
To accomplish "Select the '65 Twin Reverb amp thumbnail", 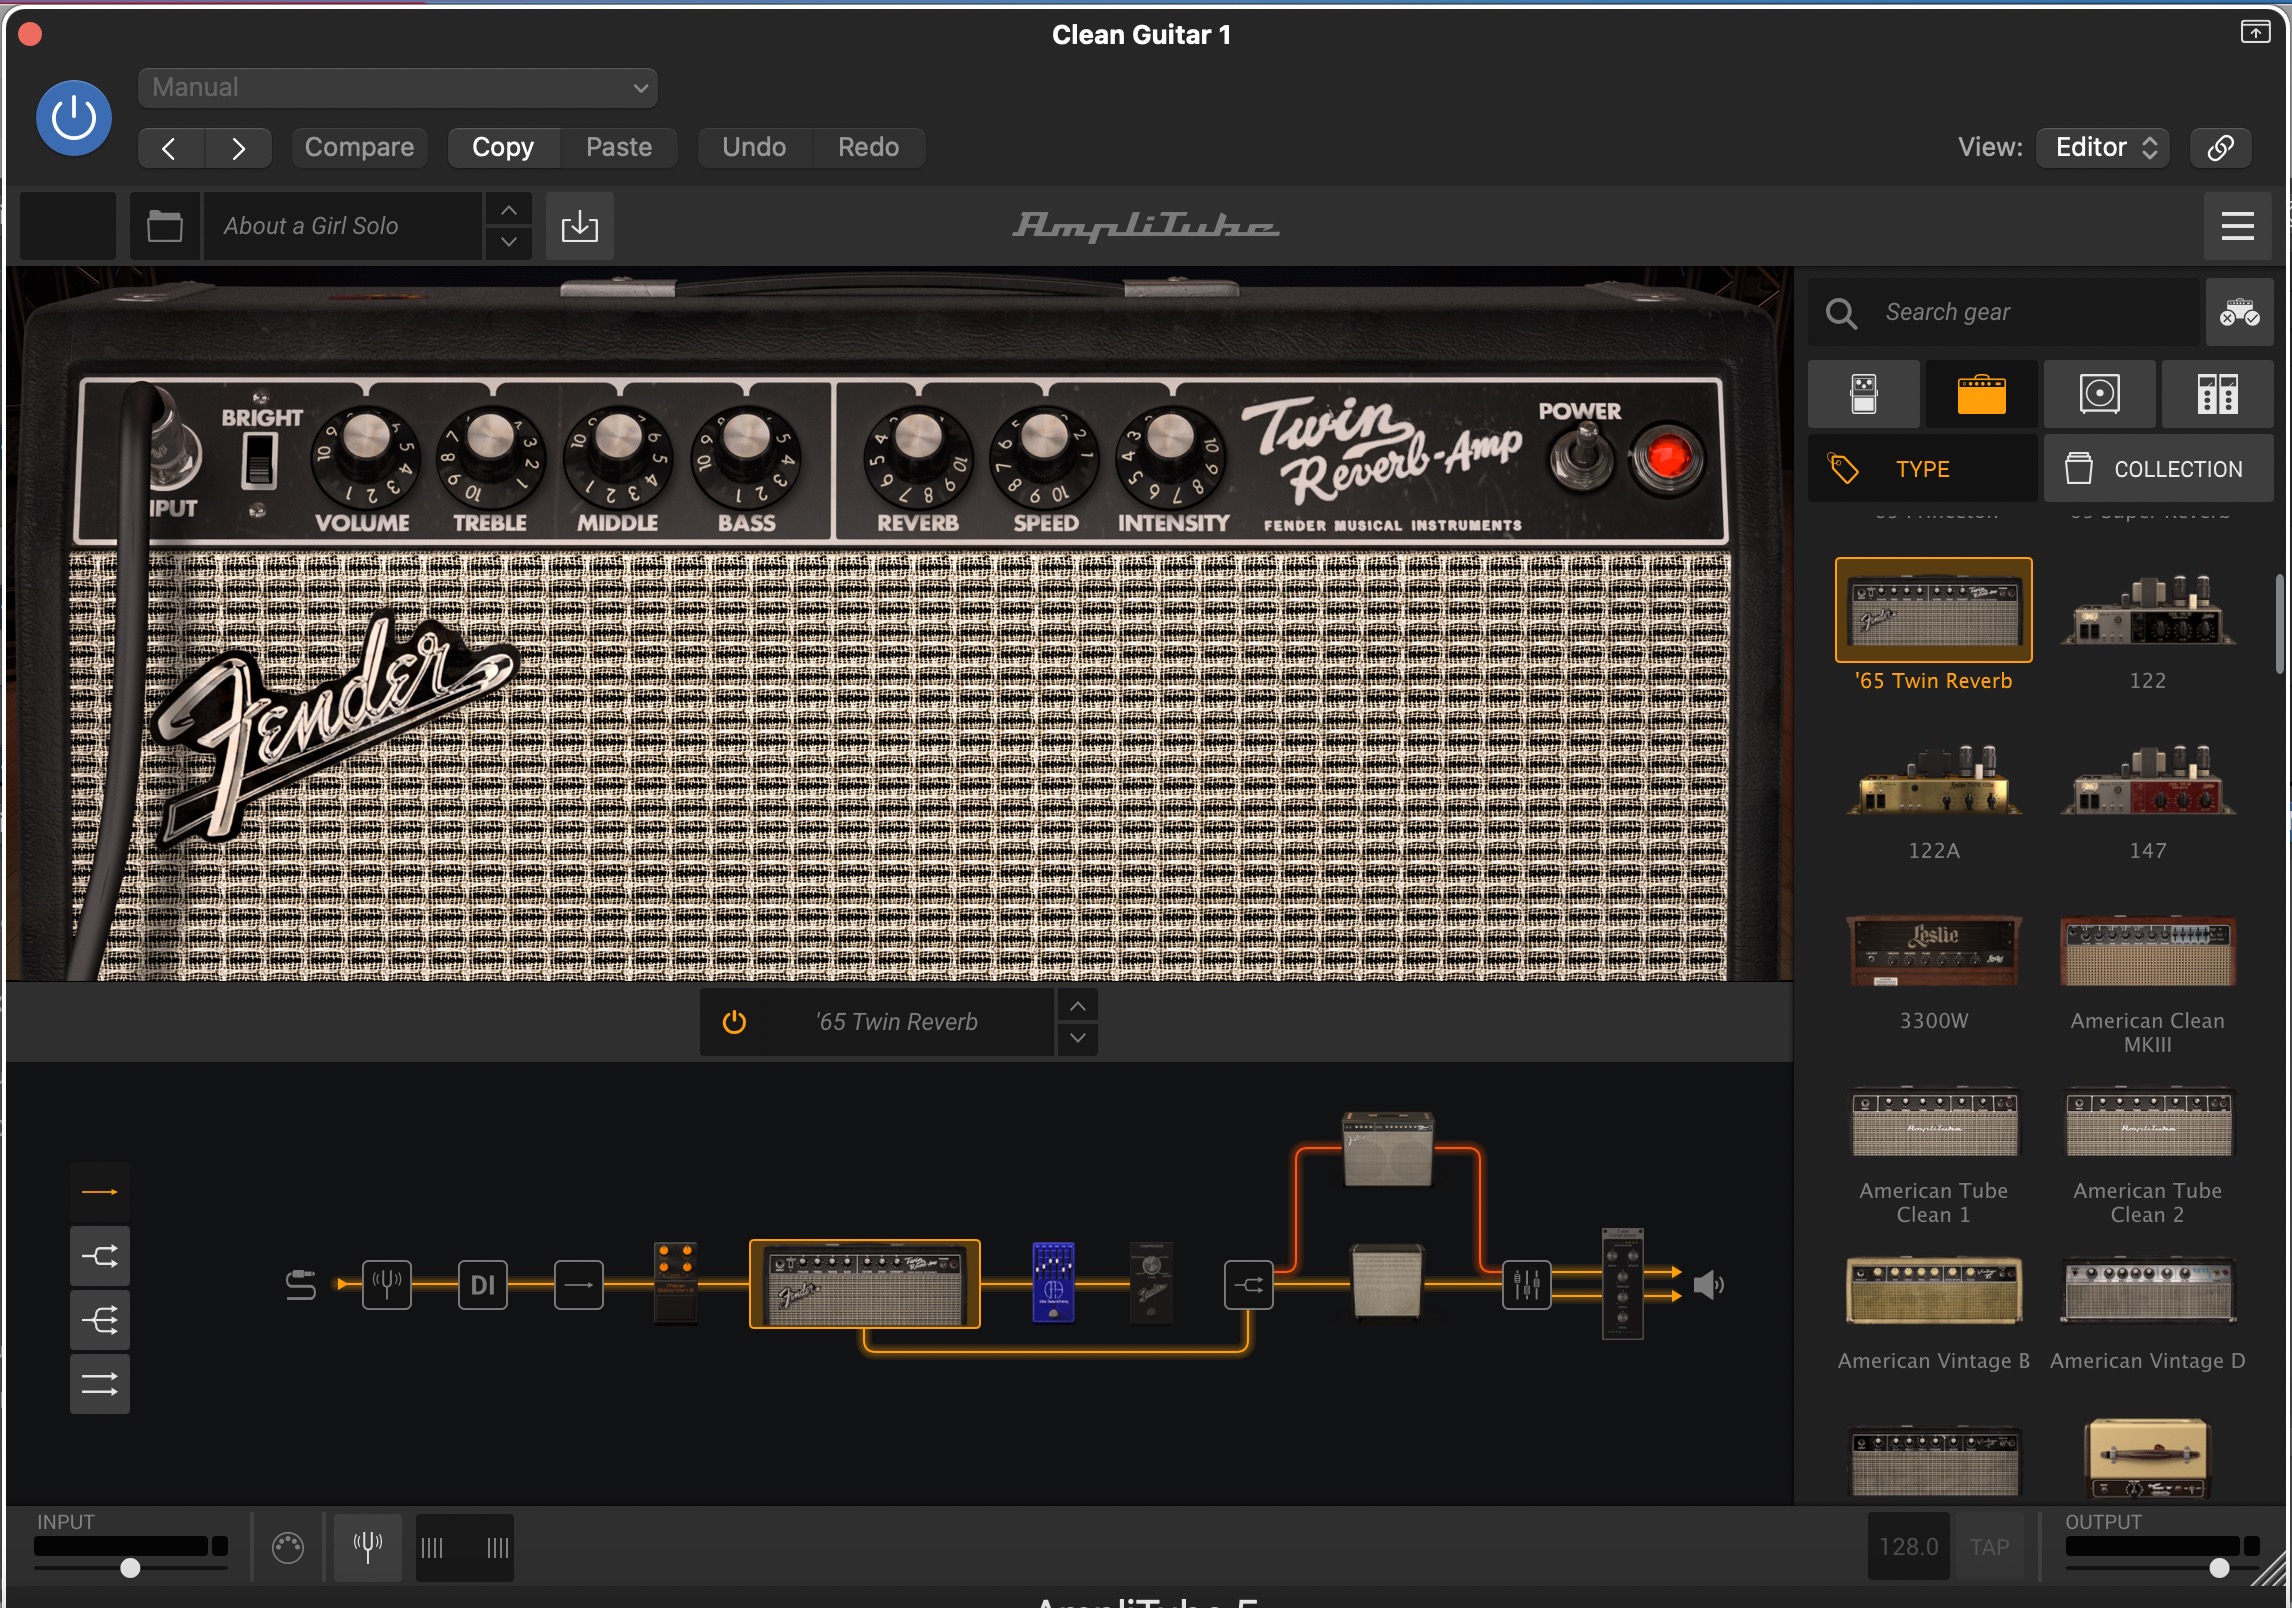I will [x=1934, y=610].
